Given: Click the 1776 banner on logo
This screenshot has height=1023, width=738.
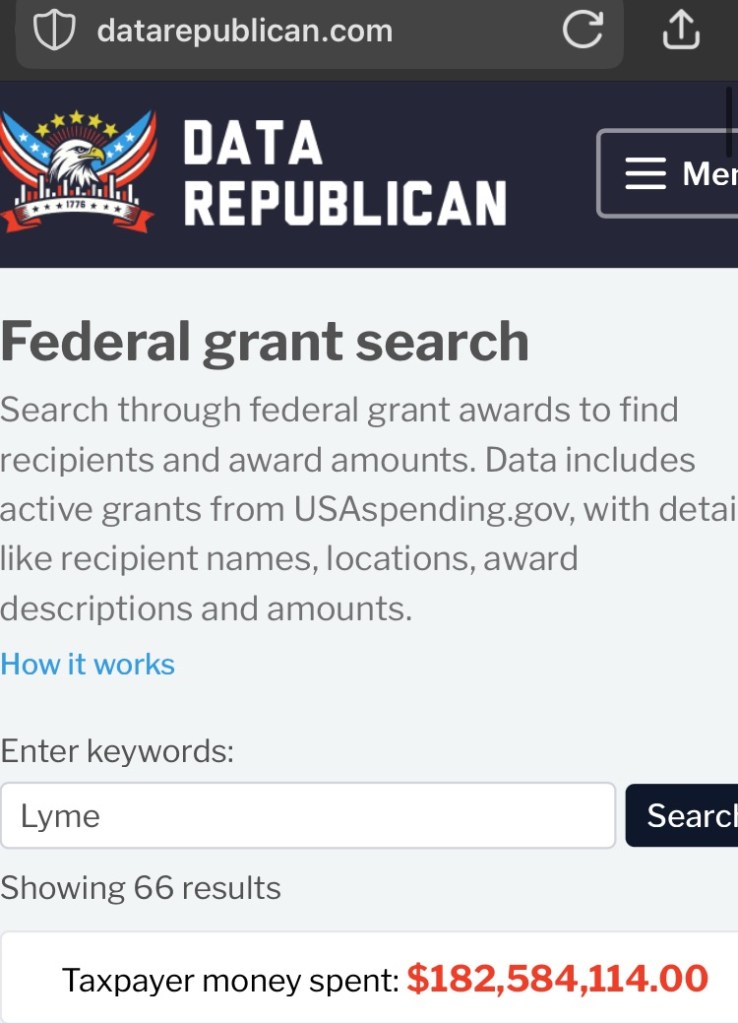Looking at the screenshot, I should [76, 209].
